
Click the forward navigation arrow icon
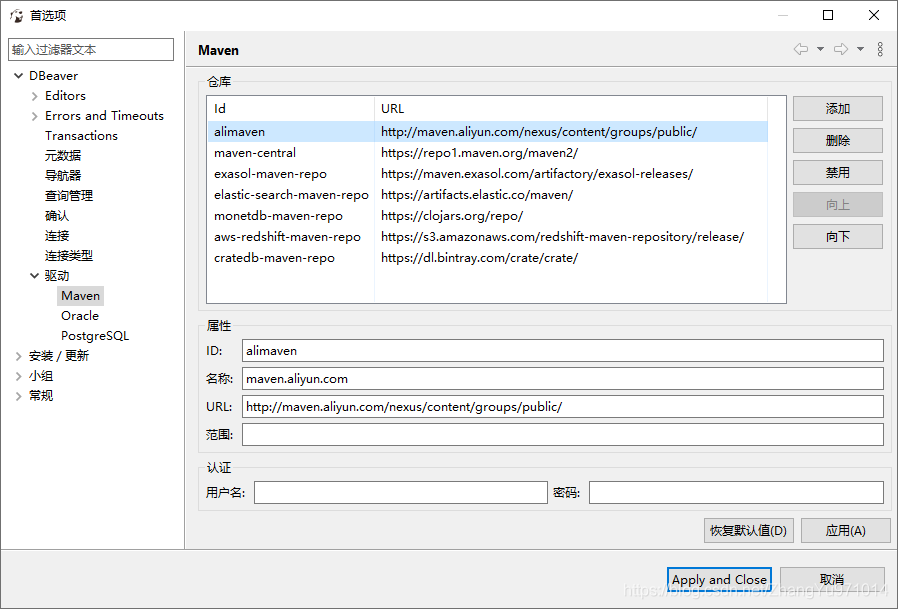(840, 50)
